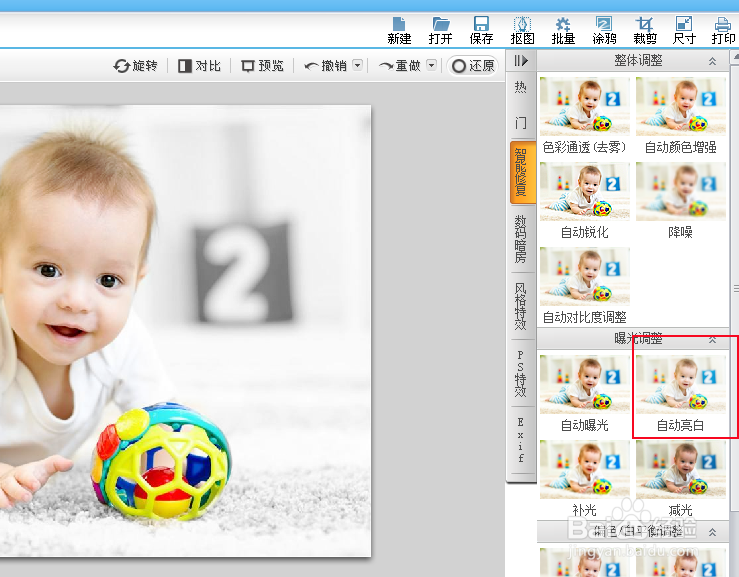Open a file with 打开 icon
This screenshot has height=577, width=739.
(440, 30)
